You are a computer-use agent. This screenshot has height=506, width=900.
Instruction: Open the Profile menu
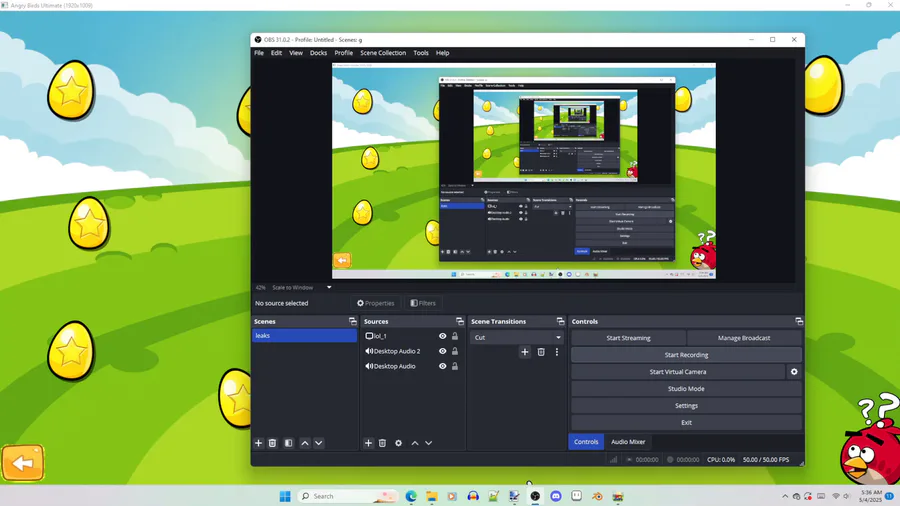click(x=343, y=53)
